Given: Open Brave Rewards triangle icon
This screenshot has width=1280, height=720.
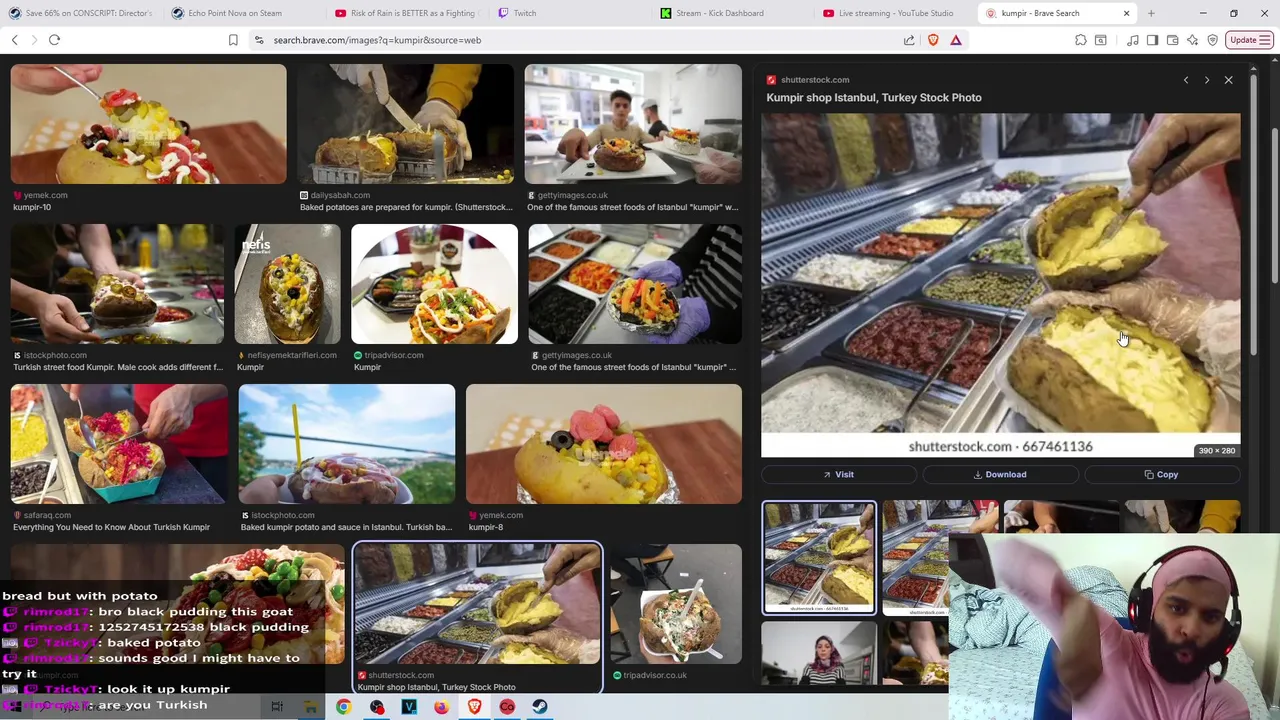Looking at the screenshot, I should click(956, 40).
